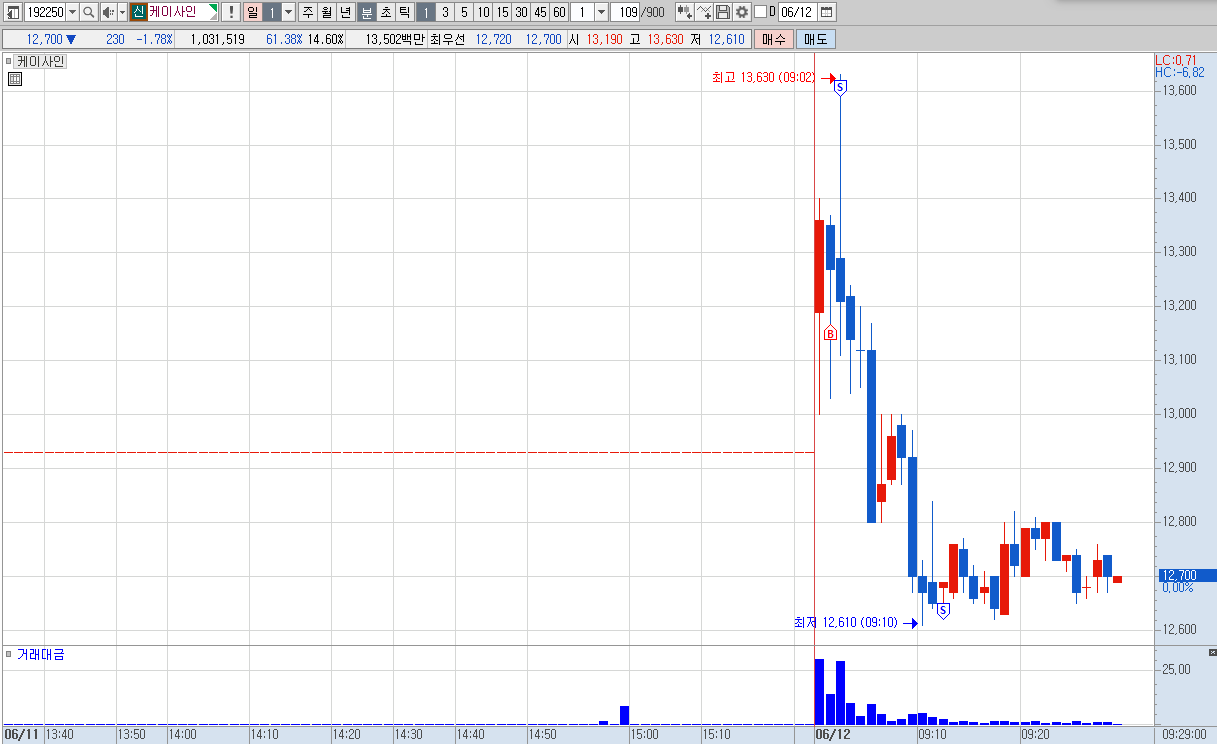Viewport: 1217px width, 744px height.
Task: Click the 케이사인 chart legend label
Action: (40, 61)
